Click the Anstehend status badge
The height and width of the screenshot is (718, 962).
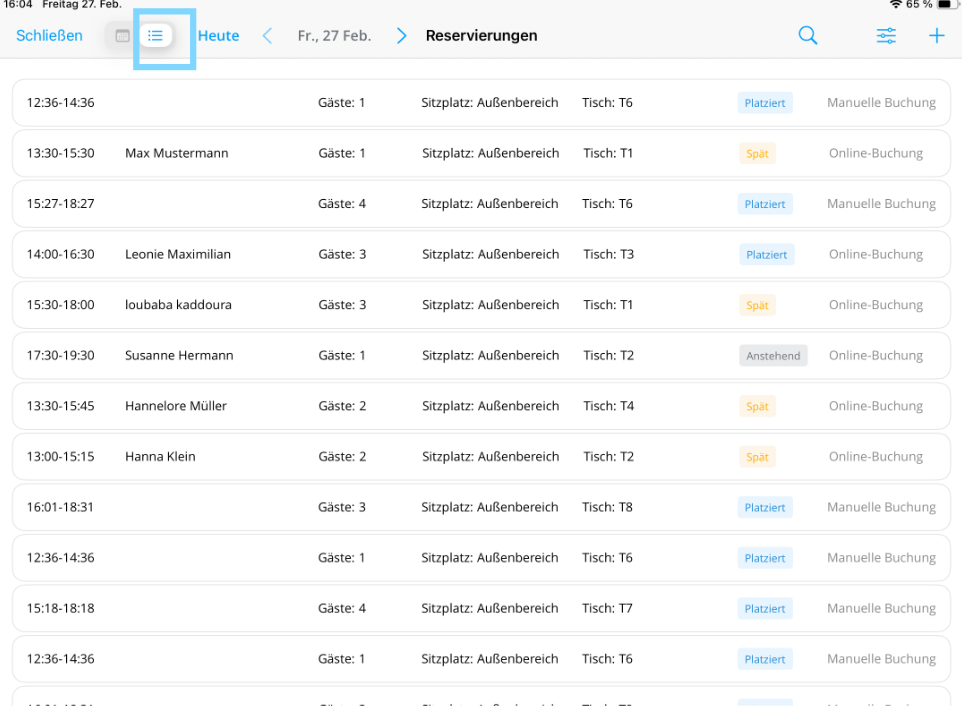click(773, 356)
